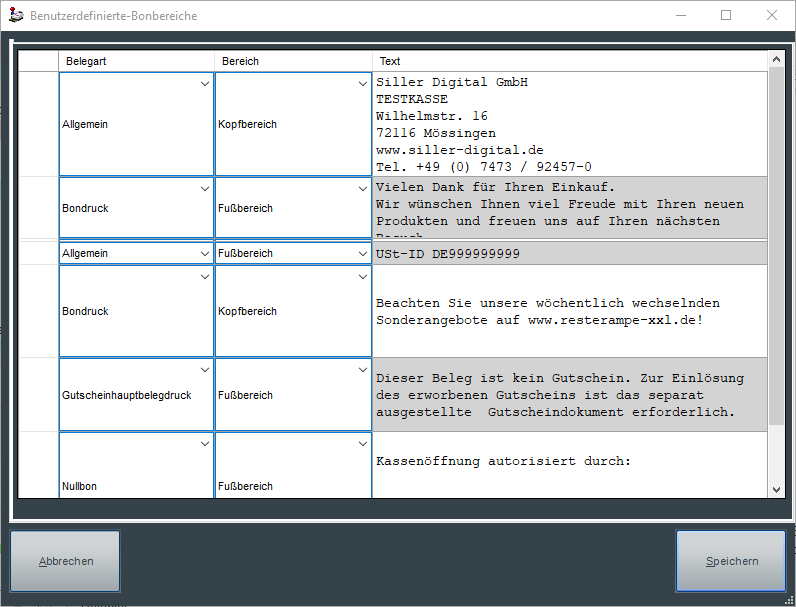Expand Bereich dropdown in Nullbon row
Screen dimensions: 796x607
tap(363, 444)
